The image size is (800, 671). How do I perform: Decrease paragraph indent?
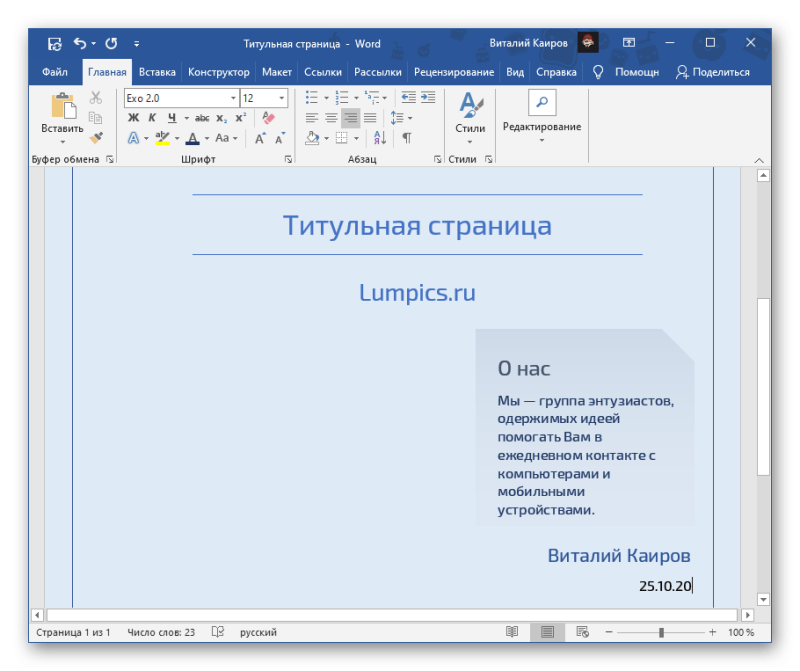click(x=408, y=97)
